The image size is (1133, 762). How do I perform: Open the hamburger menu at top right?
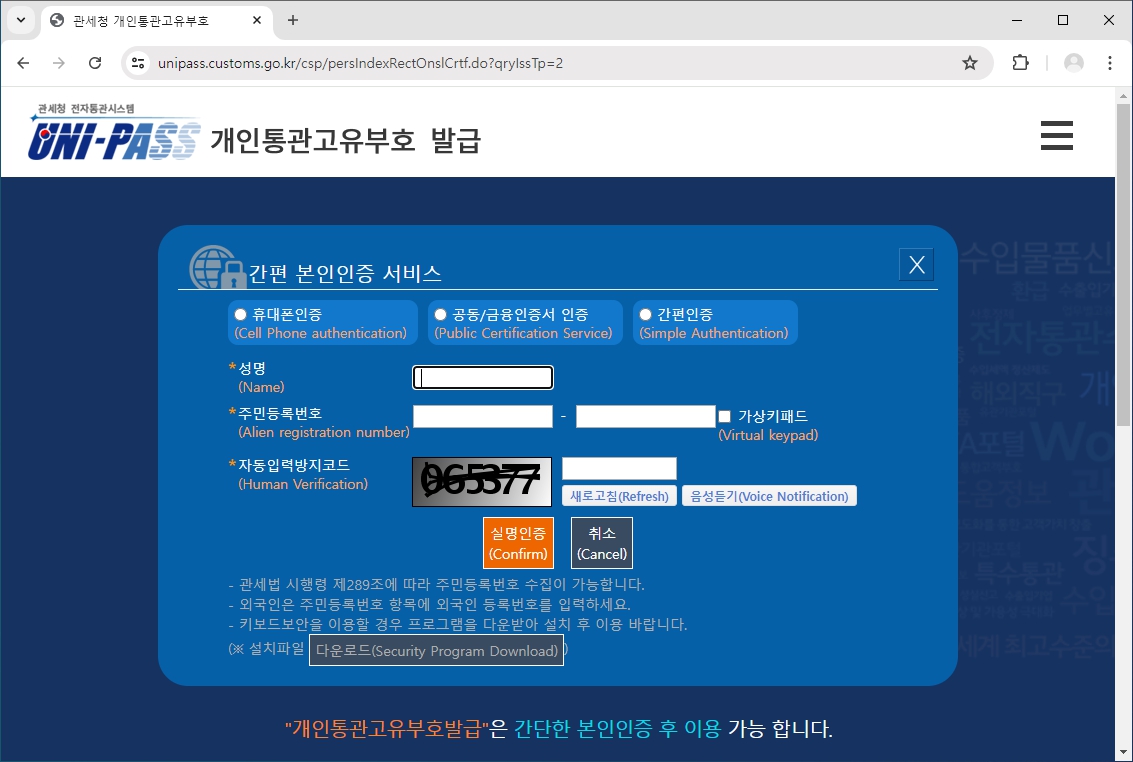pos(1056,135)
